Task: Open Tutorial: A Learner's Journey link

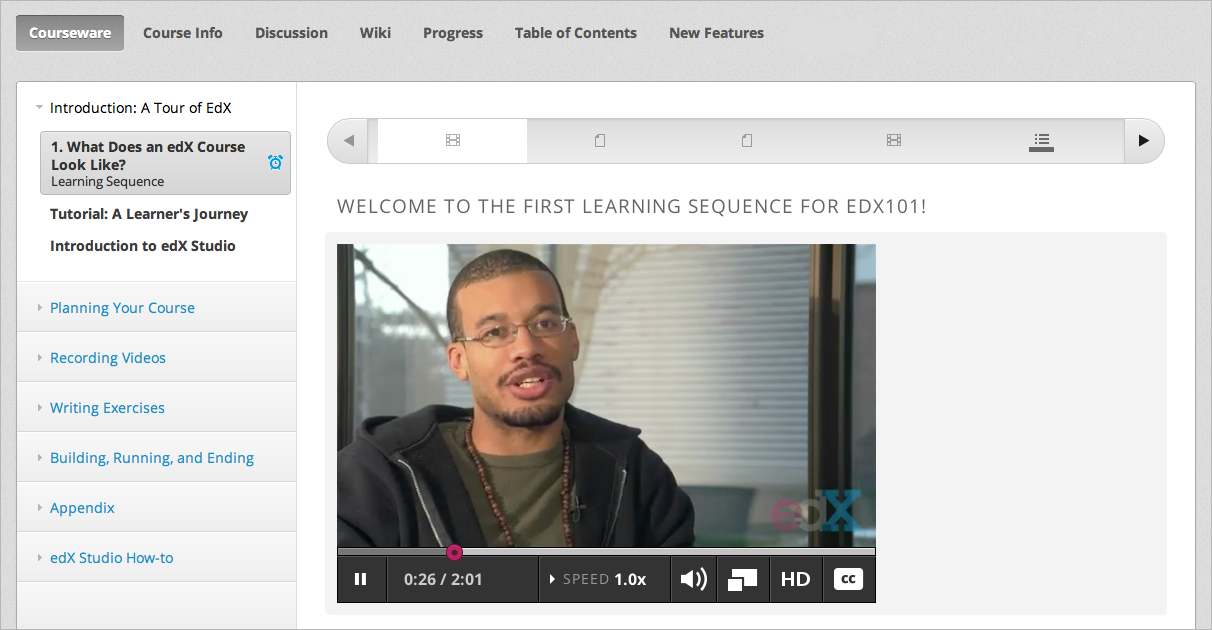Action: (x=149, y=214)
